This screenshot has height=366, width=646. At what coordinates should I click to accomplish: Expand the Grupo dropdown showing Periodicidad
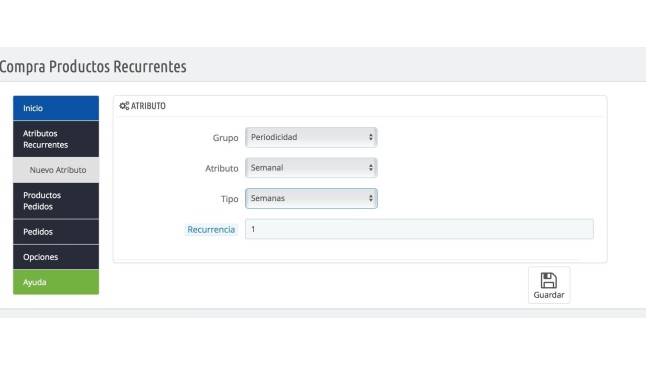pos(311,137)
